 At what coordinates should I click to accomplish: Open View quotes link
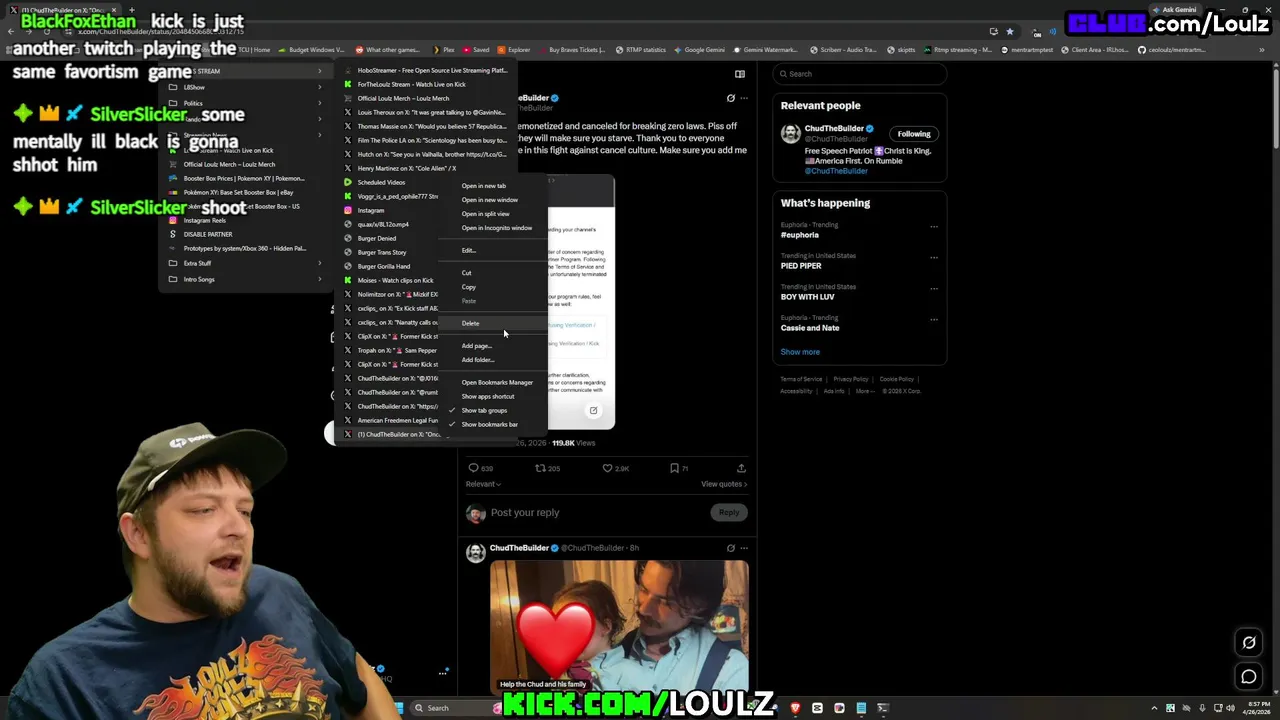[723, 484]
